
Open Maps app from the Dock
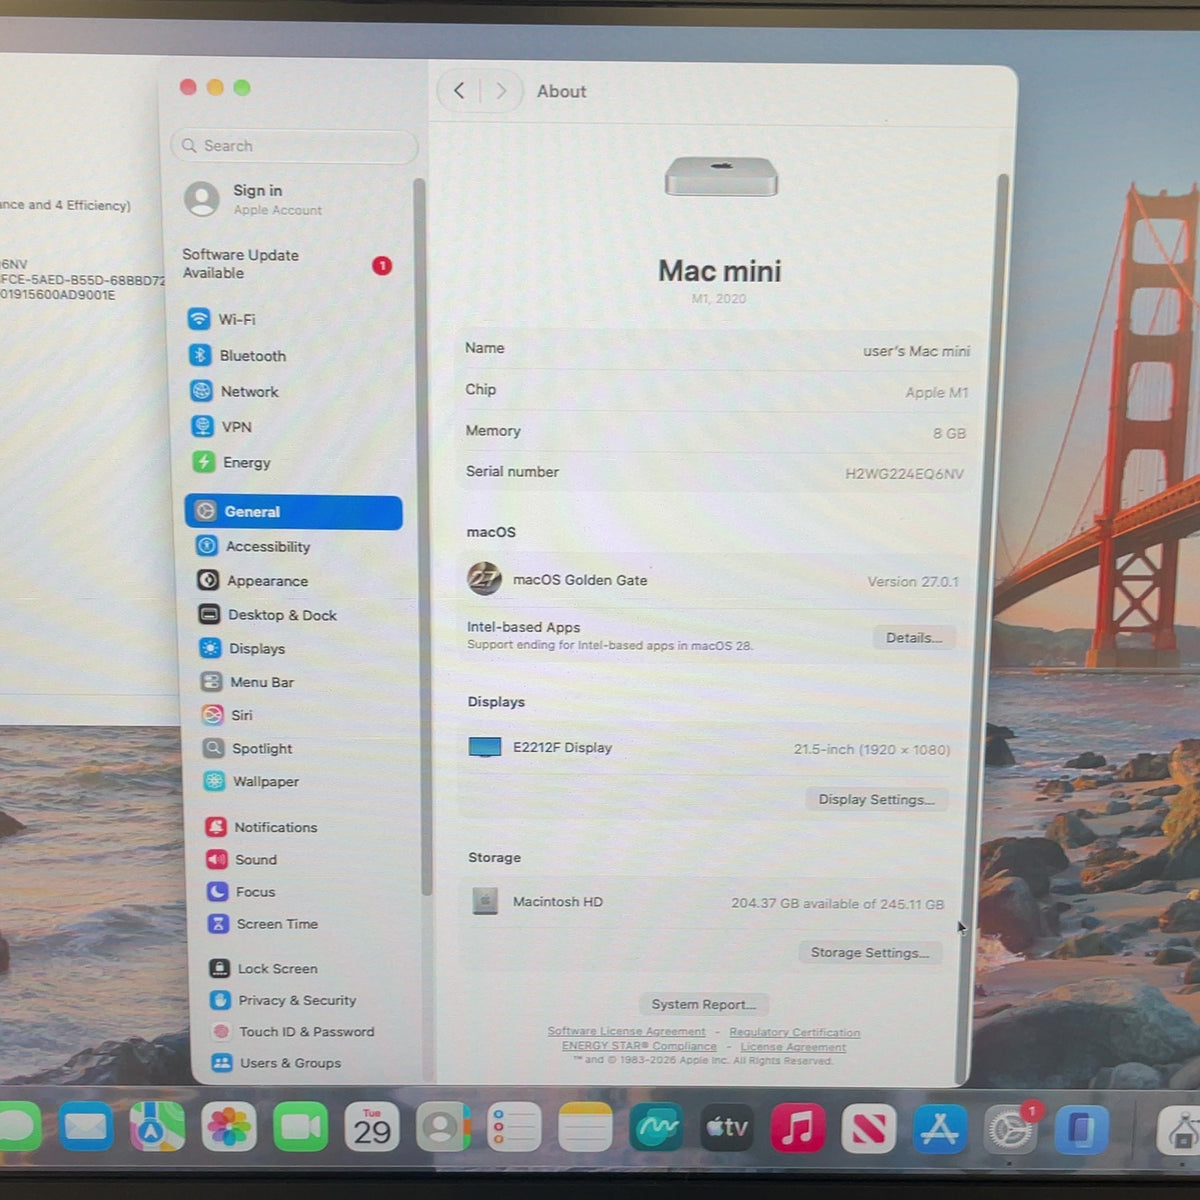click(x=157, y=1128)
